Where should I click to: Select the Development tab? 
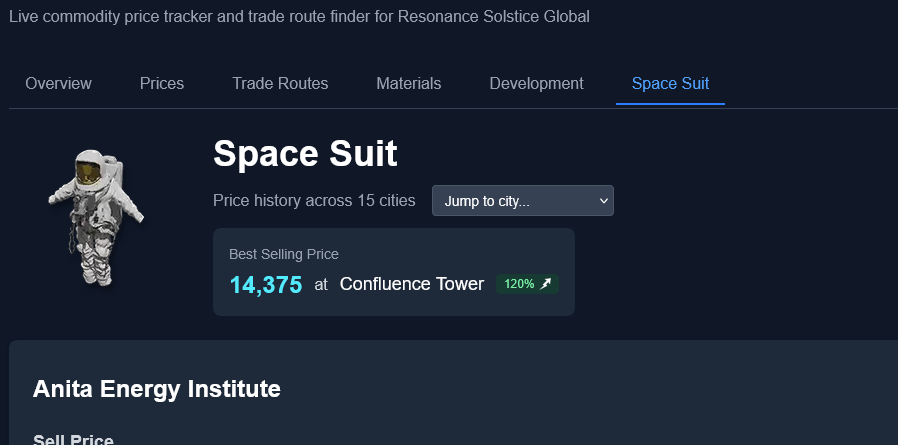coord(536,84)
